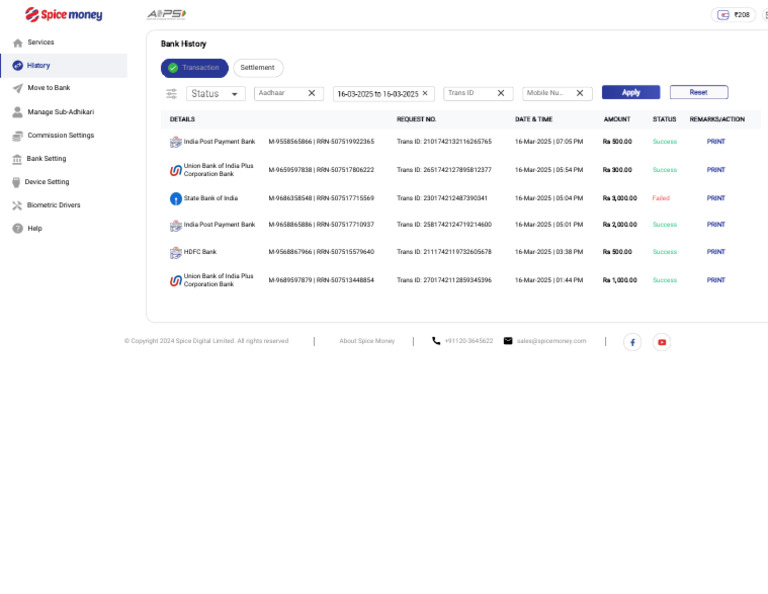Clear the date range filter with X
The height and width of the screenshot is (594, 768).
coord(425,93)
